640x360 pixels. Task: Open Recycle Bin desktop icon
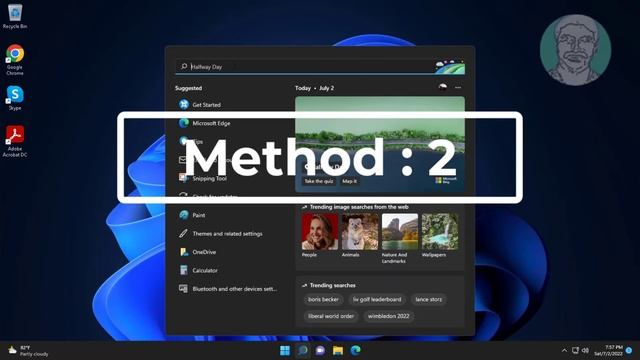15,16
